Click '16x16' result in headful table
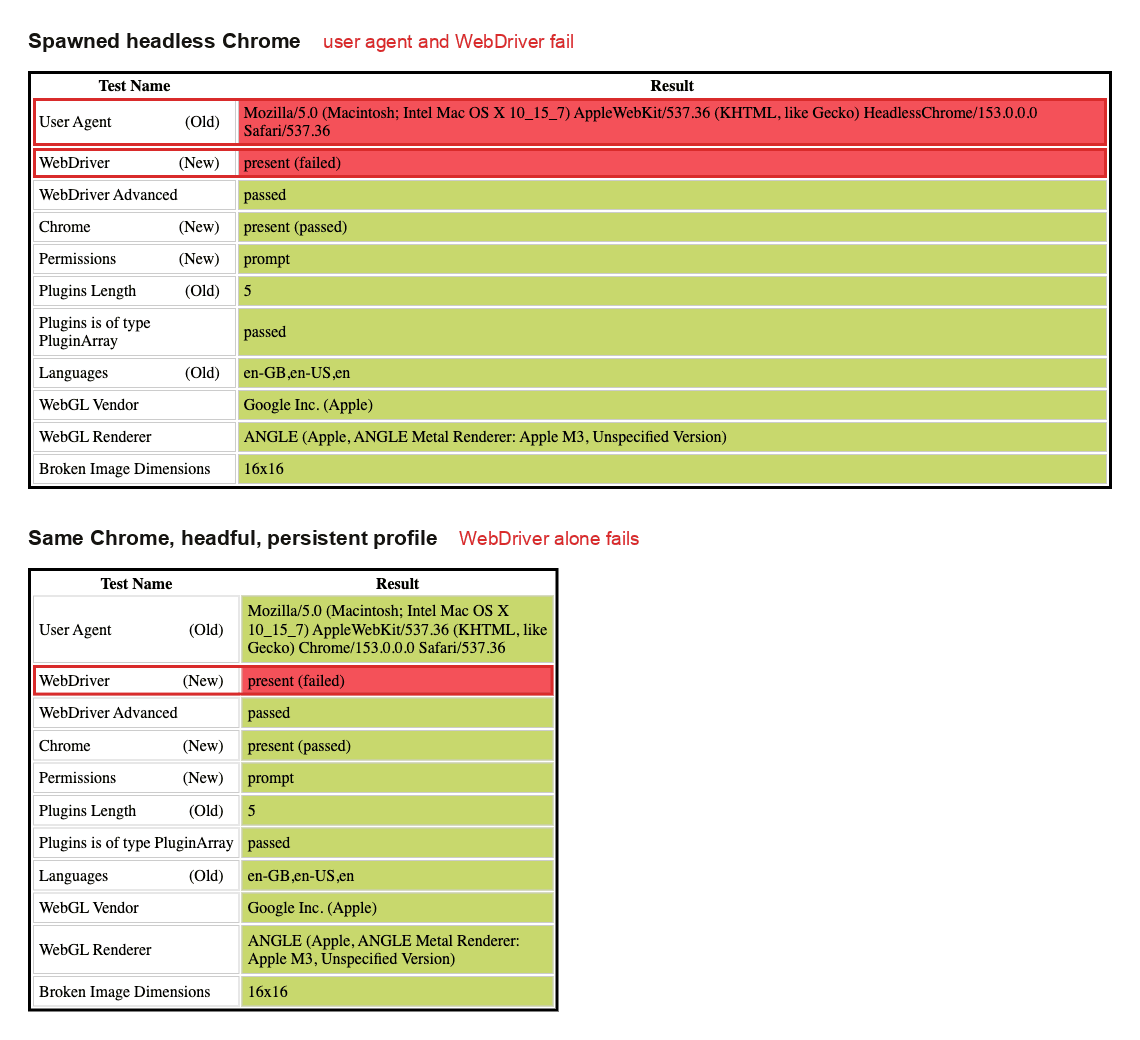Image resolution: width=1140 pixels, height=1040 pixels. [x=397, y=992]
